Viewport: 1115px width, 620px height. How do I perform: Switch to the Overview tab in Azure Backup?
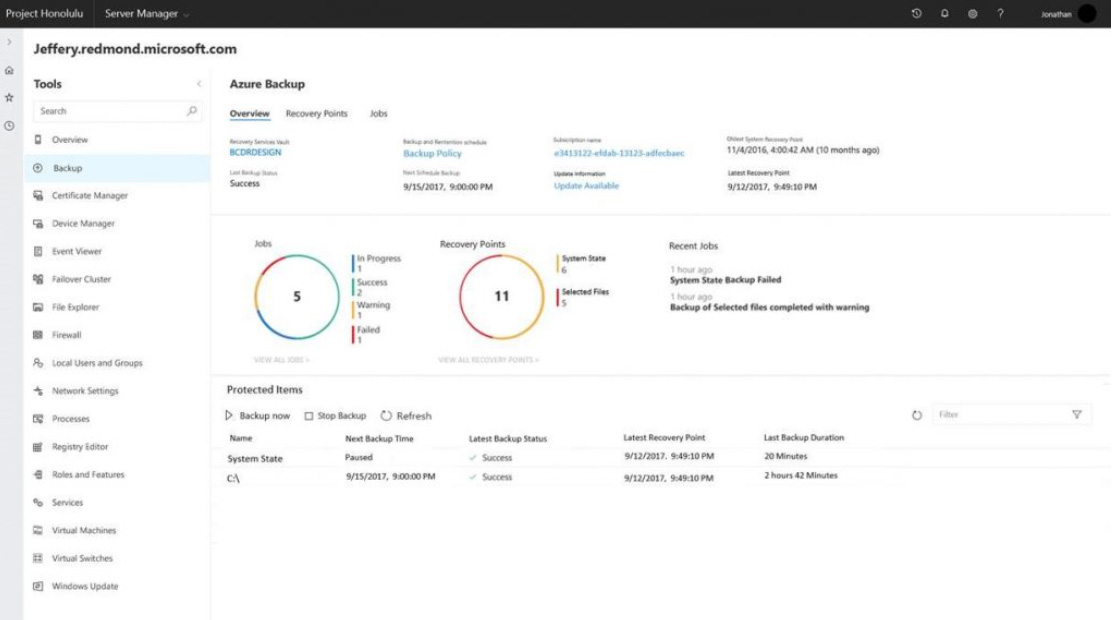click(x=250, y=113)
